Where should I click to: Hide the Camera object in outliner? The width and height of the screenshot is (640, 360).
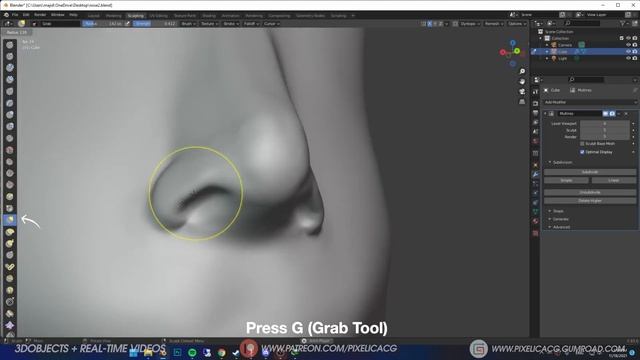tap(628, 45)
